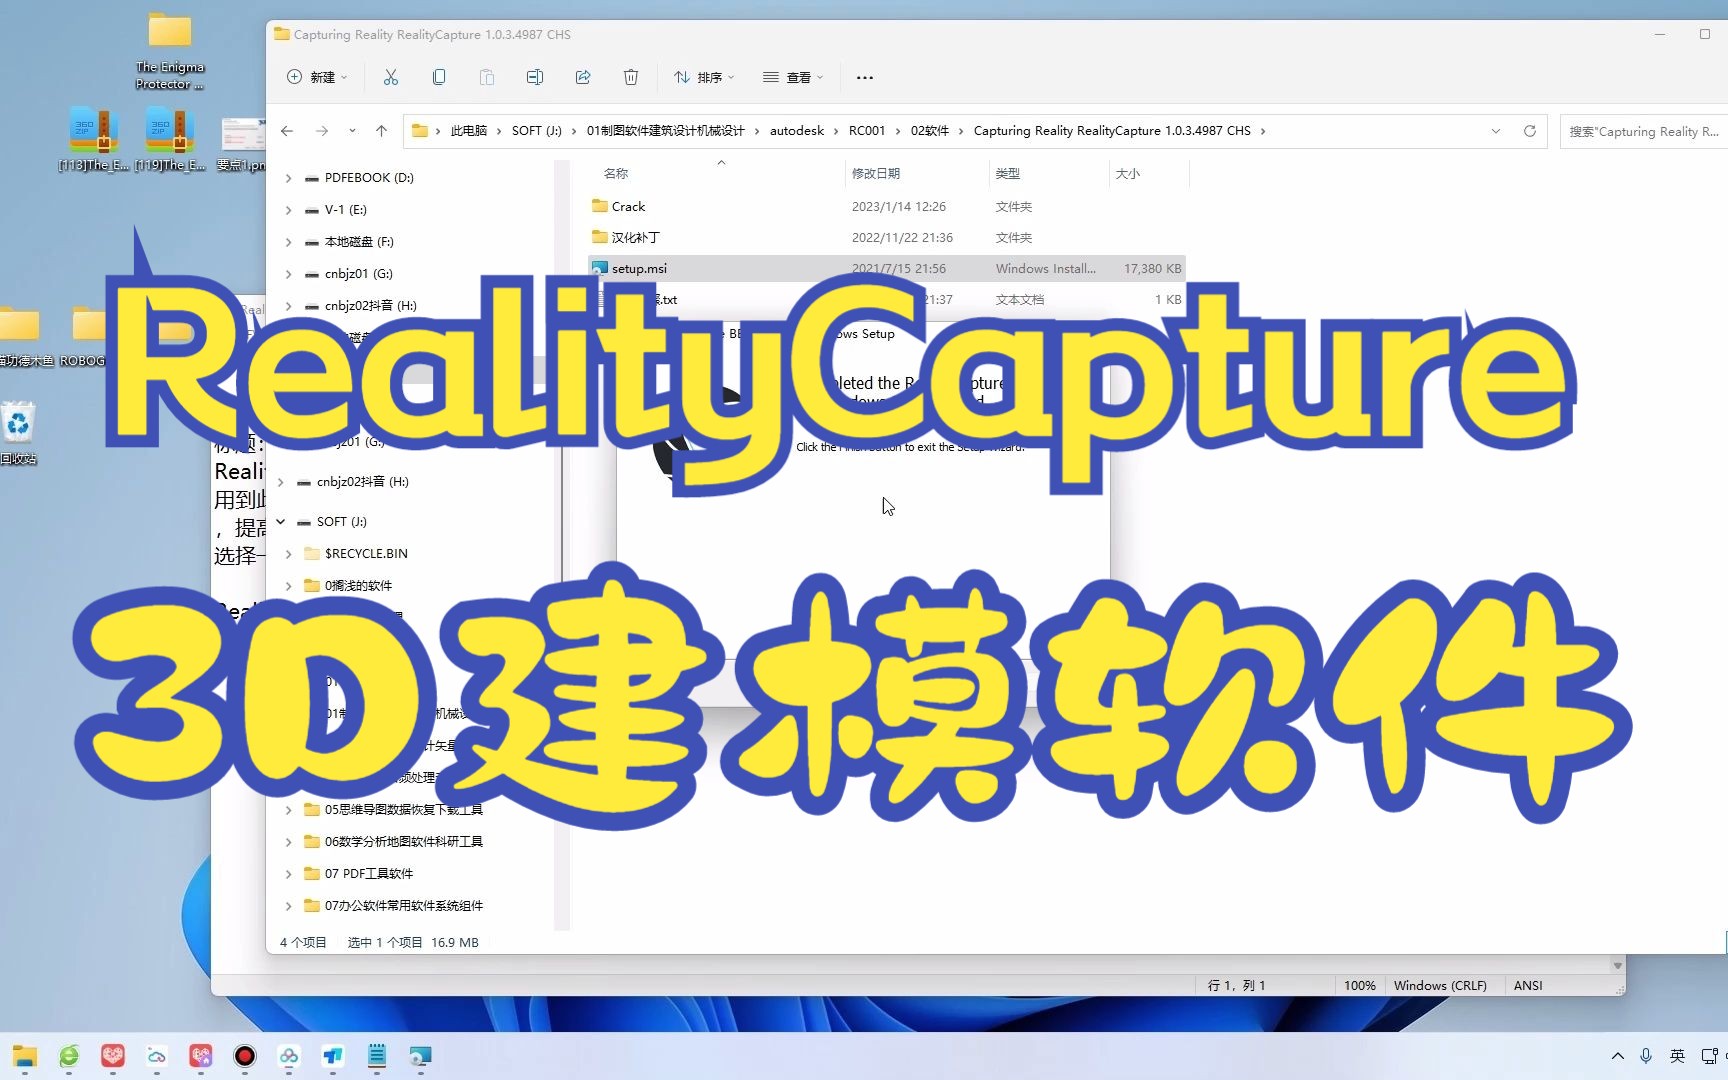Expand V-1 (E:) drive in tree

(288, 210)
